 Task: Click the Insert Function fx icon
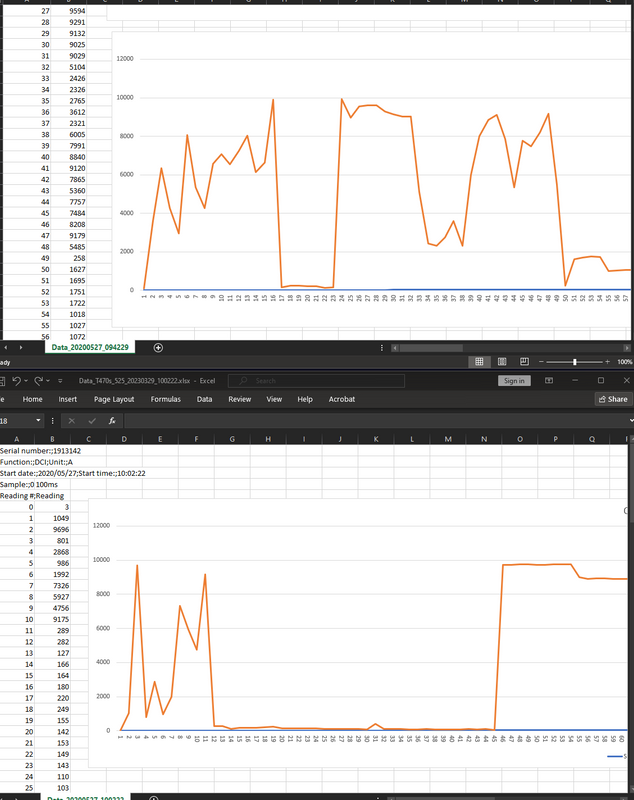point(112,421)
